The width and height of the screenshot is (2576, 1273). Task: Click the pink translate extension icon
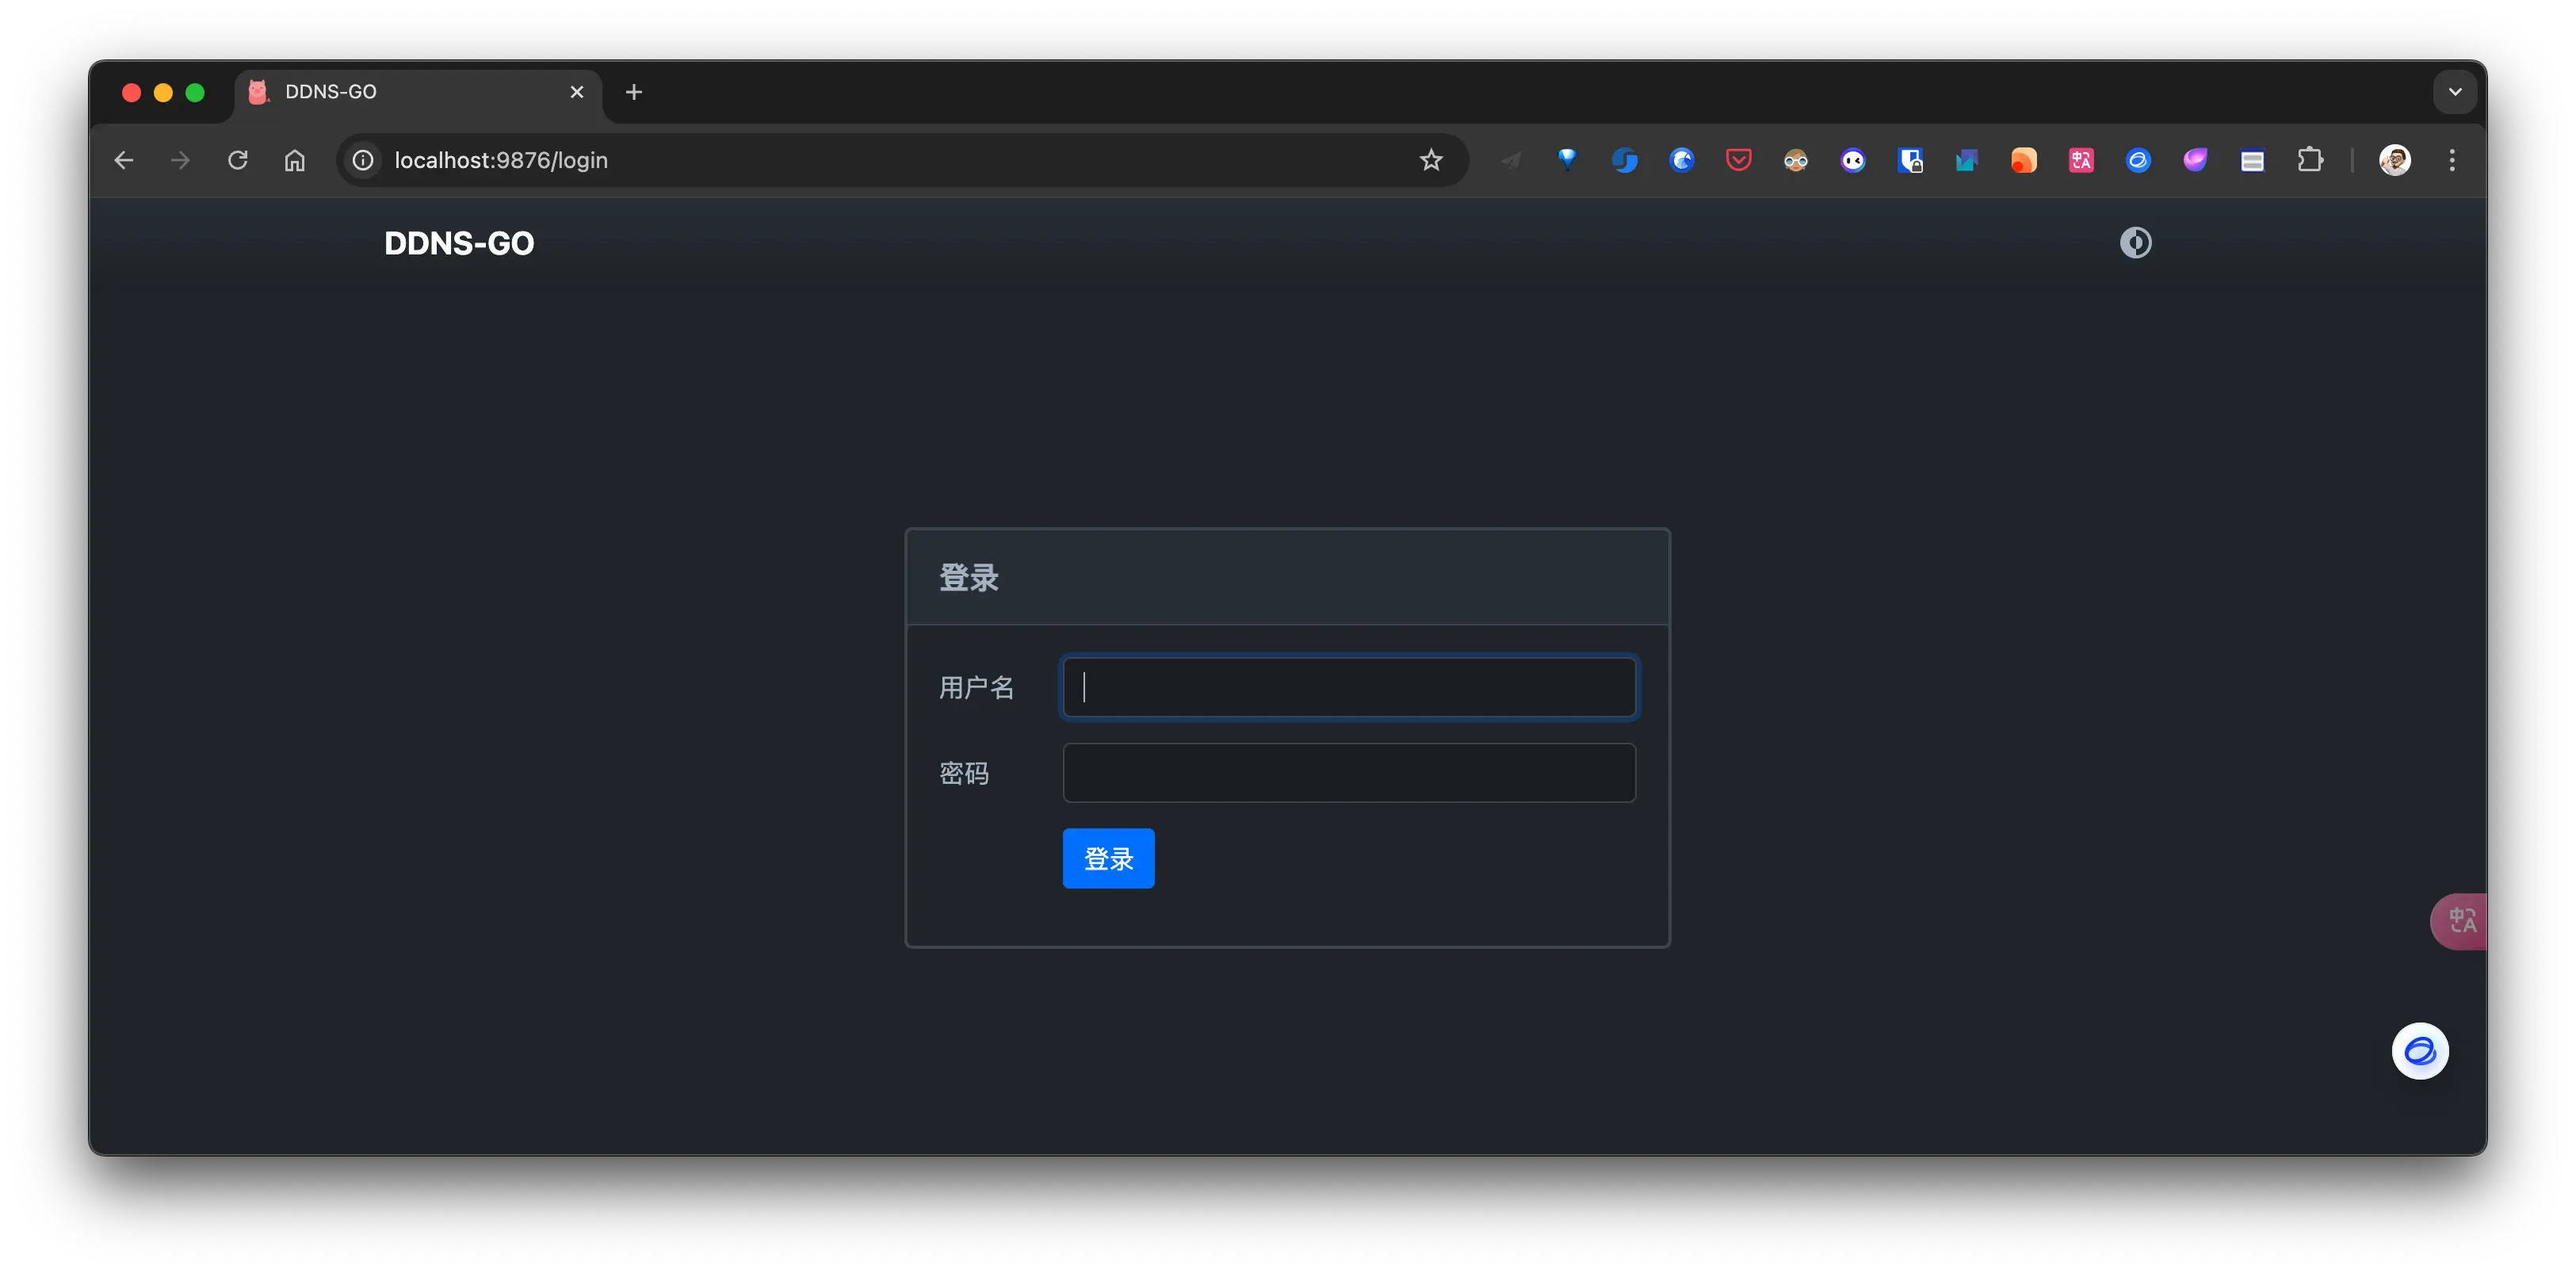2081,160
